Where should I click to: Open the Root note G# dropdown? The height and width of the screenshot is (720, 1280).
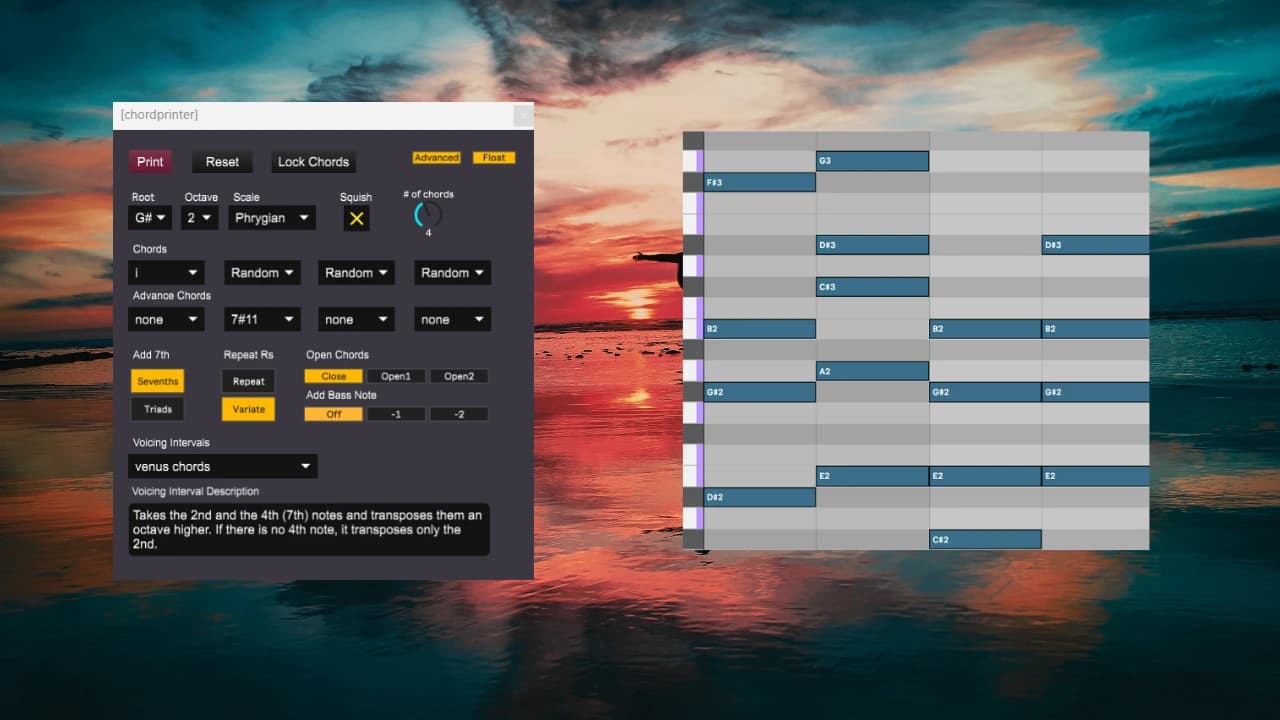[x=150, y=218]
